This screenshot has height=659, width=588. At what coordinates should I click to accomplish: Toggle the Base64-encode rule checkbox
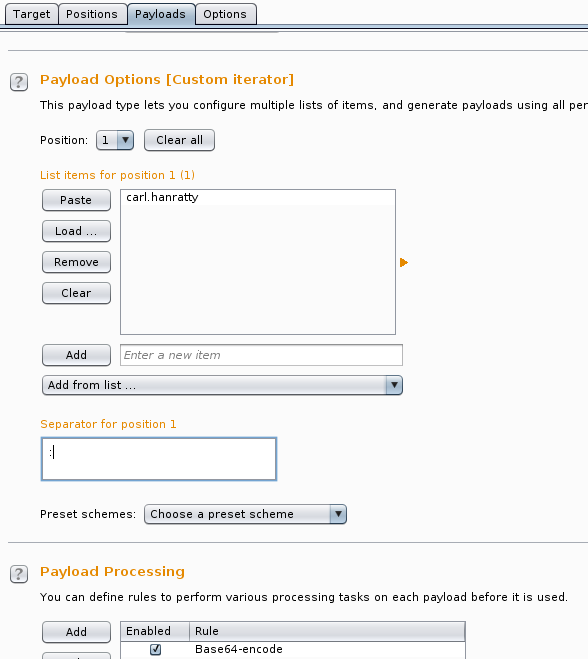[x=155, y=649]
